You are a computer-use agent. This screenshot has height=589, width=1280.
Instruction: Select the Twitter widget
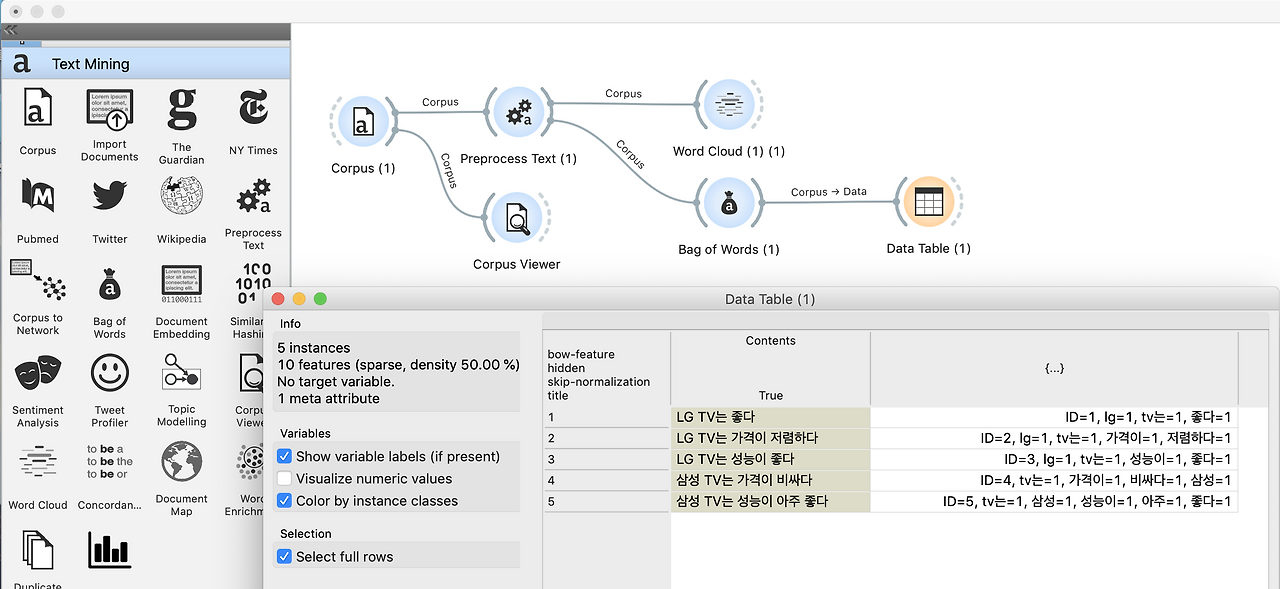(x=110, y=211)
